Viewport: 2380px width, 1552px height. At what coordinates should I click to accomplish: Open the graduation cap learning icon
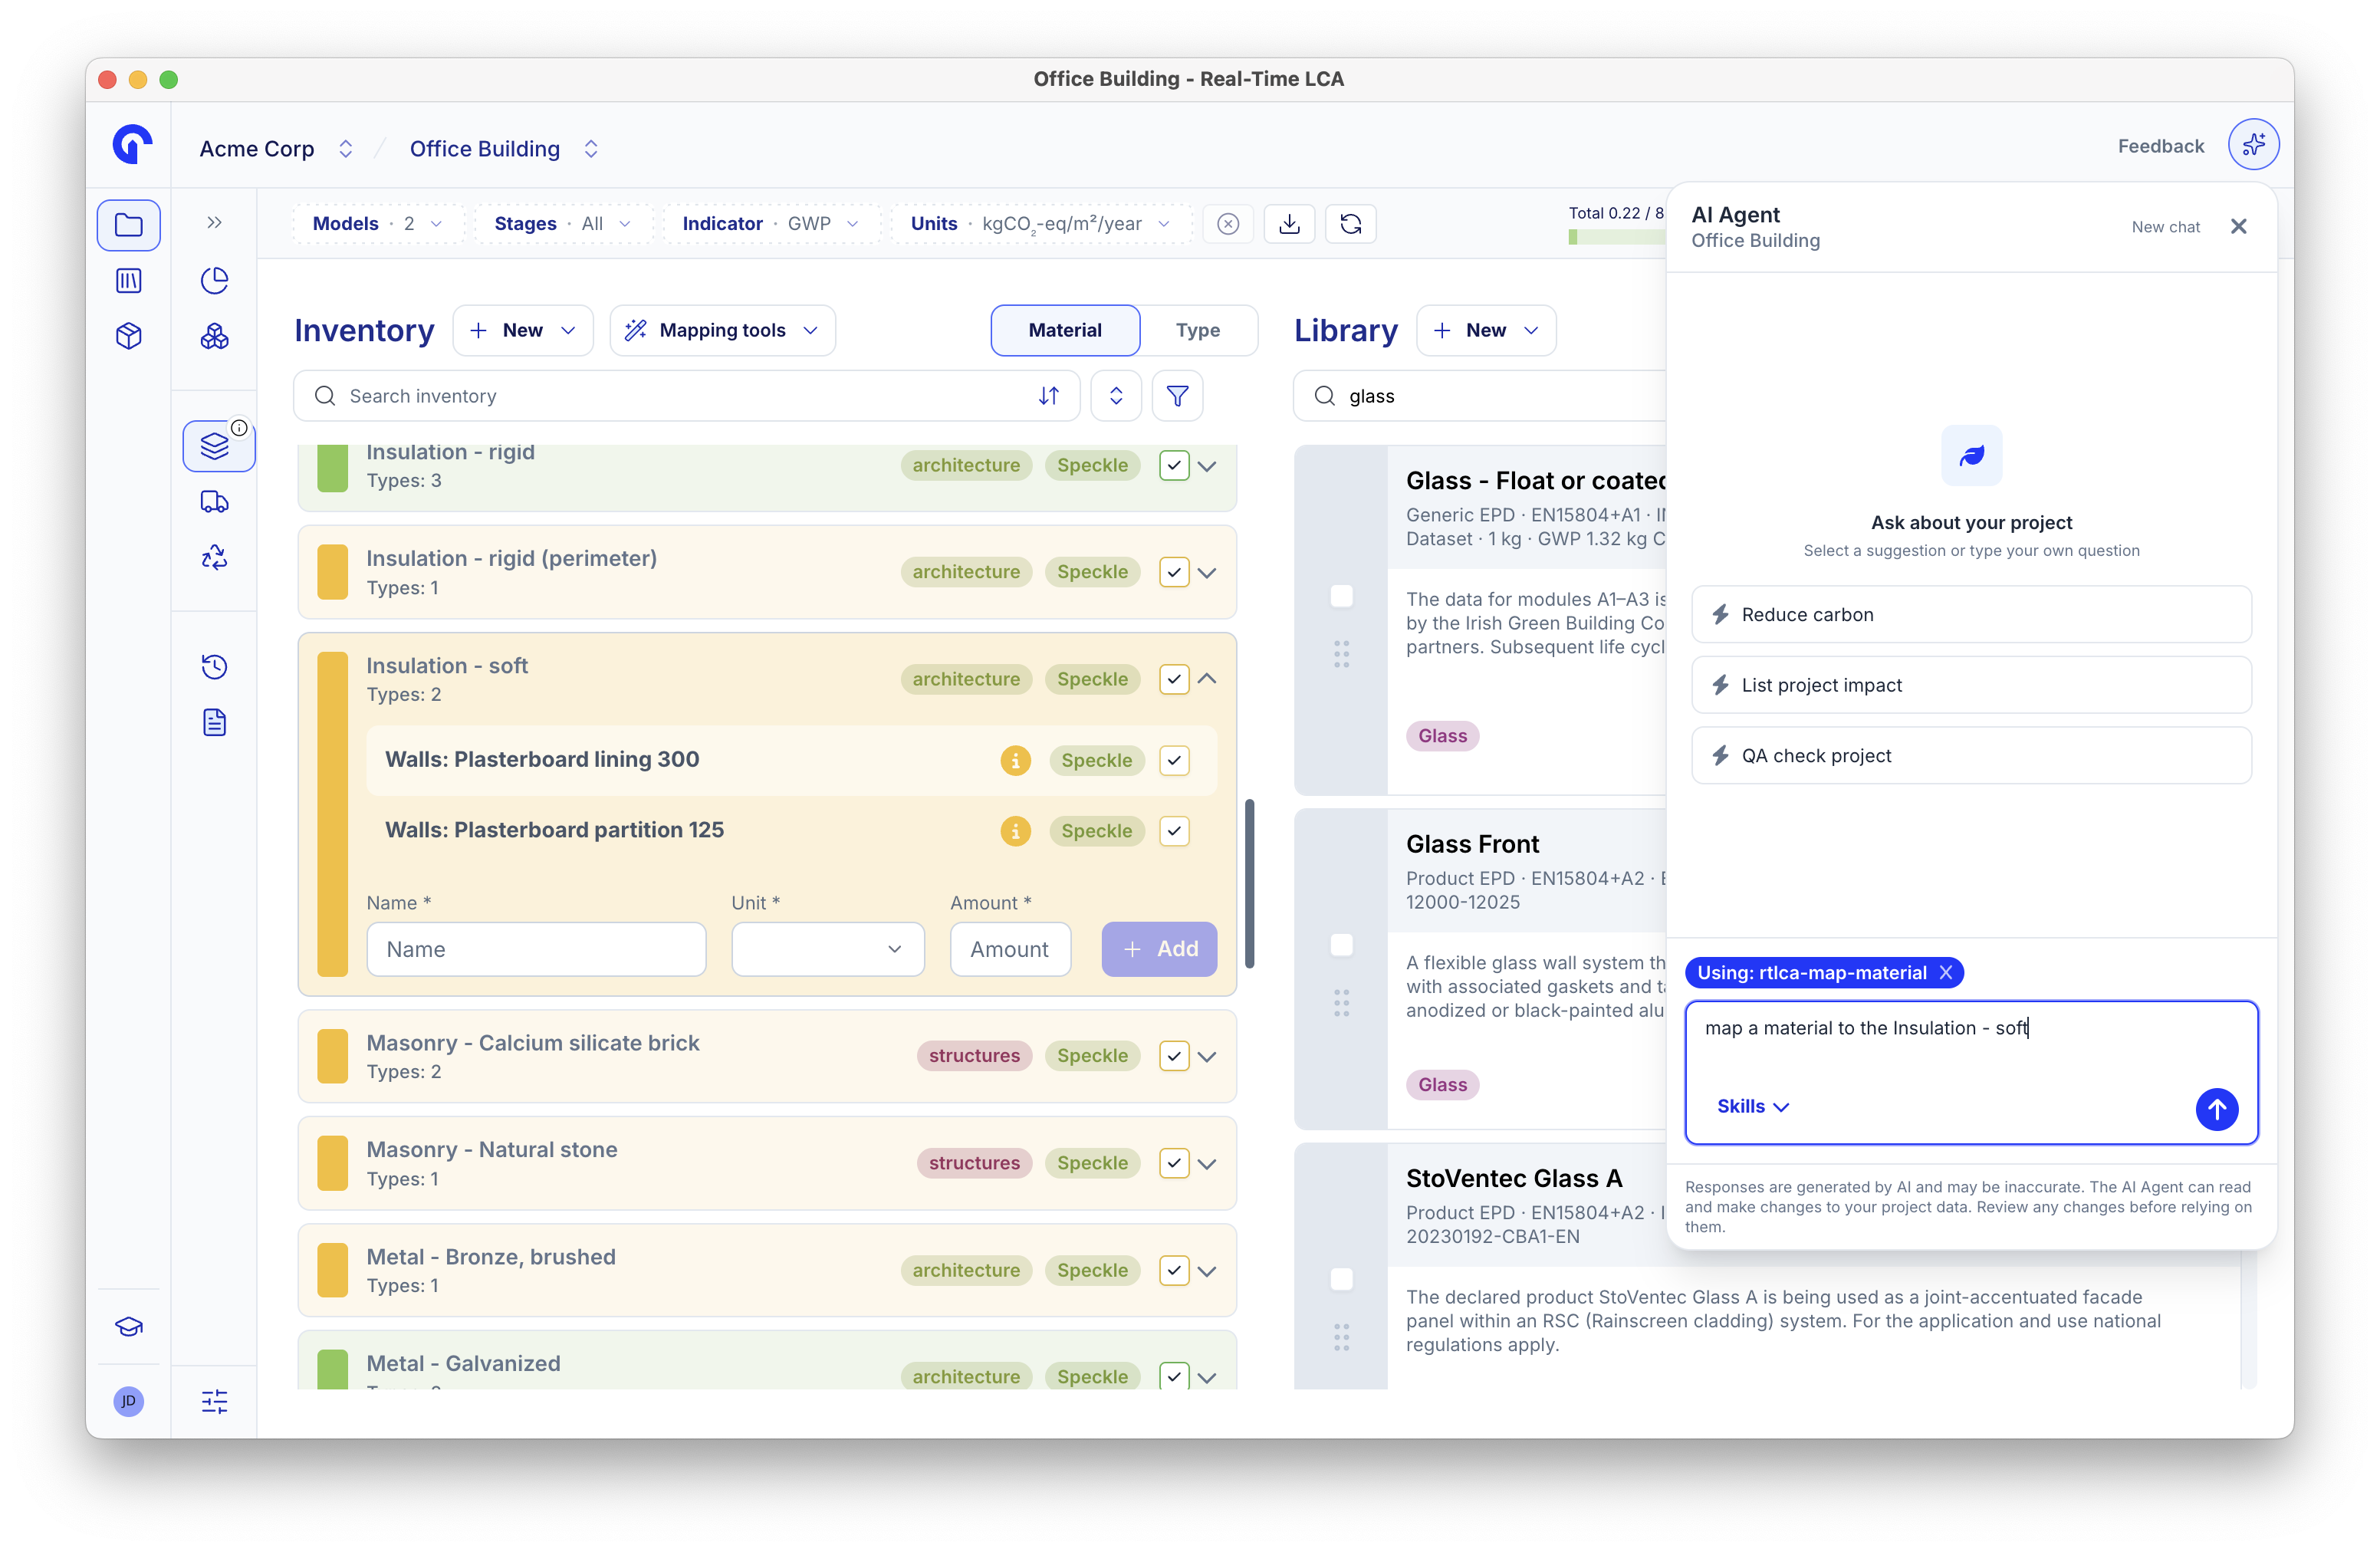point(129,1327)
